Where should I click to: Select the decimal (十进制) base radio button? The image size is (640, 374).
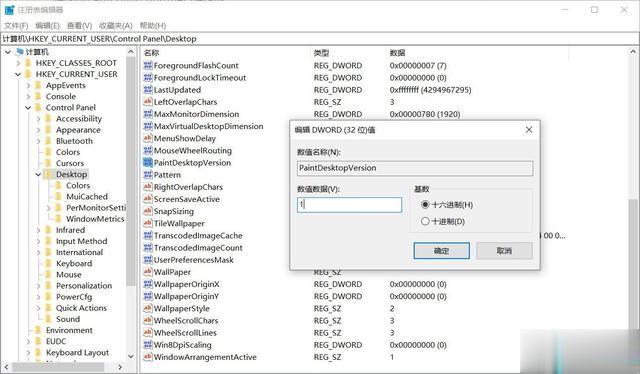click(x=425, y=221)
